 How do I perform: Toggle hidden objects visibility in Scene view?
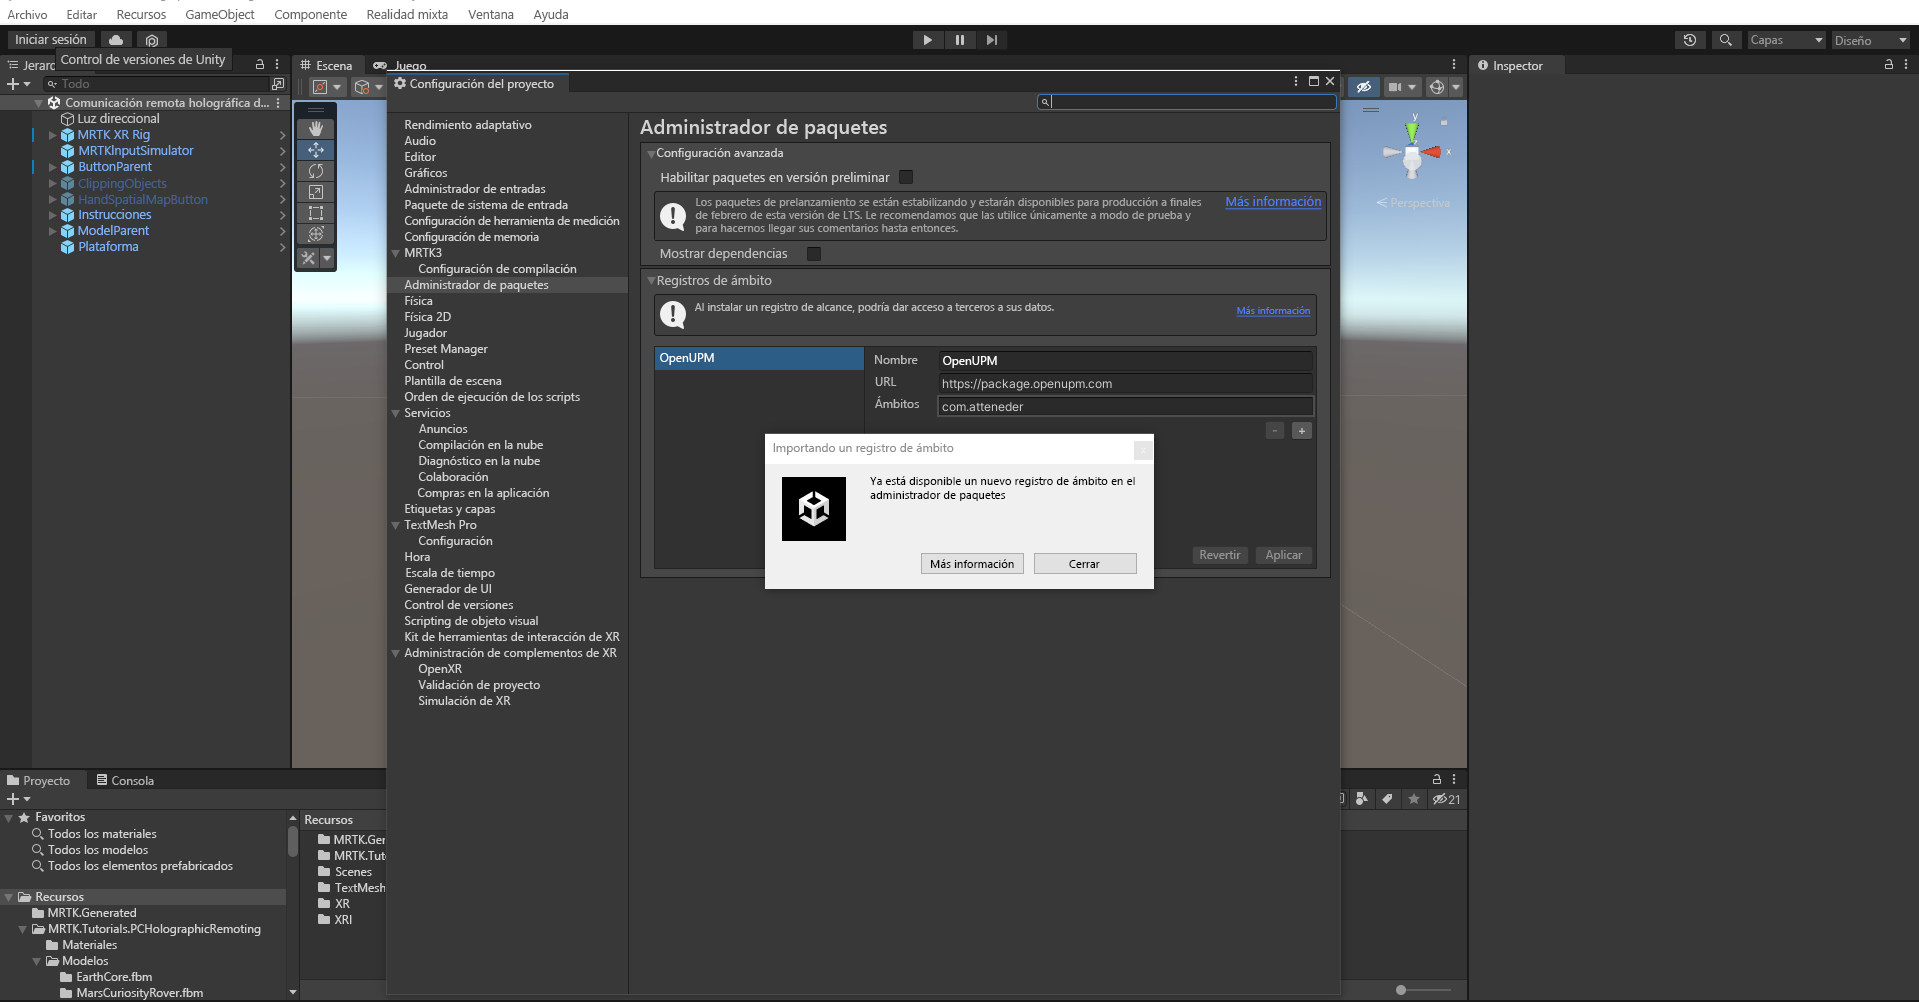click(1363, 87)
